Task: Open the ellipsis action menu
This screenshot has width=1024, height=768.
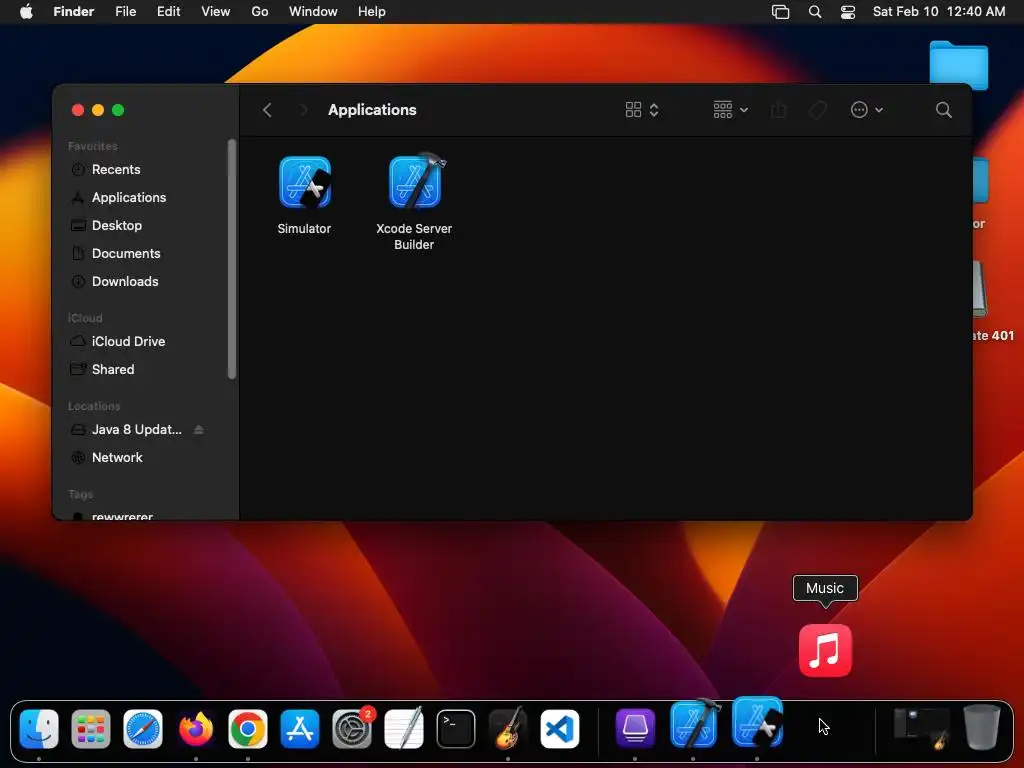Action: (x=867, y=110)
